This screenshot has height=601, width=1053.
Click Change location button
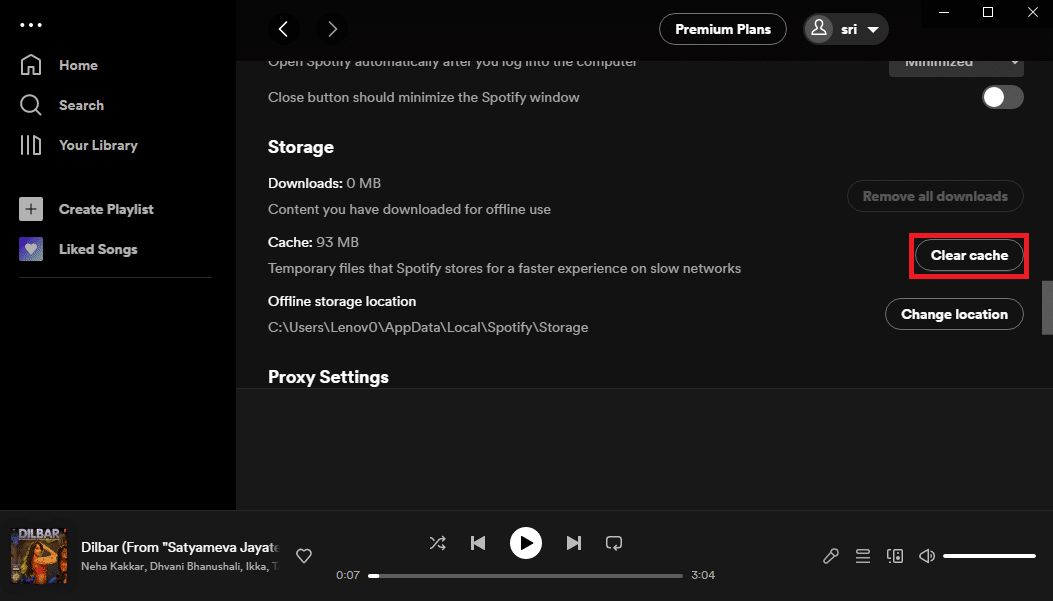(954, 314)
